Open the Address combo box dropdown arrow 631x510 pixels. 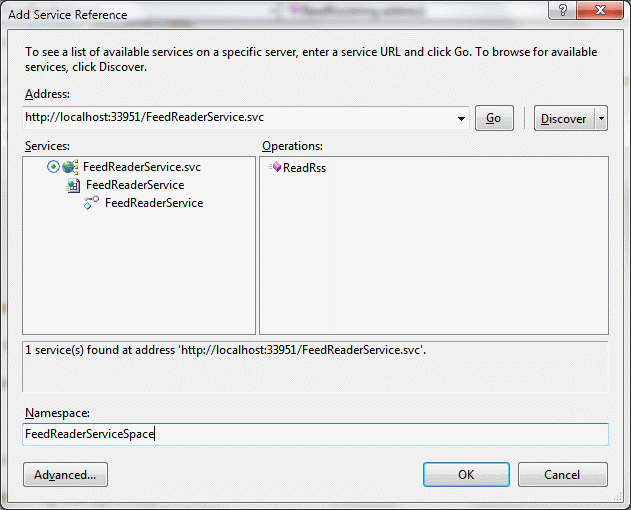[461, 118]
